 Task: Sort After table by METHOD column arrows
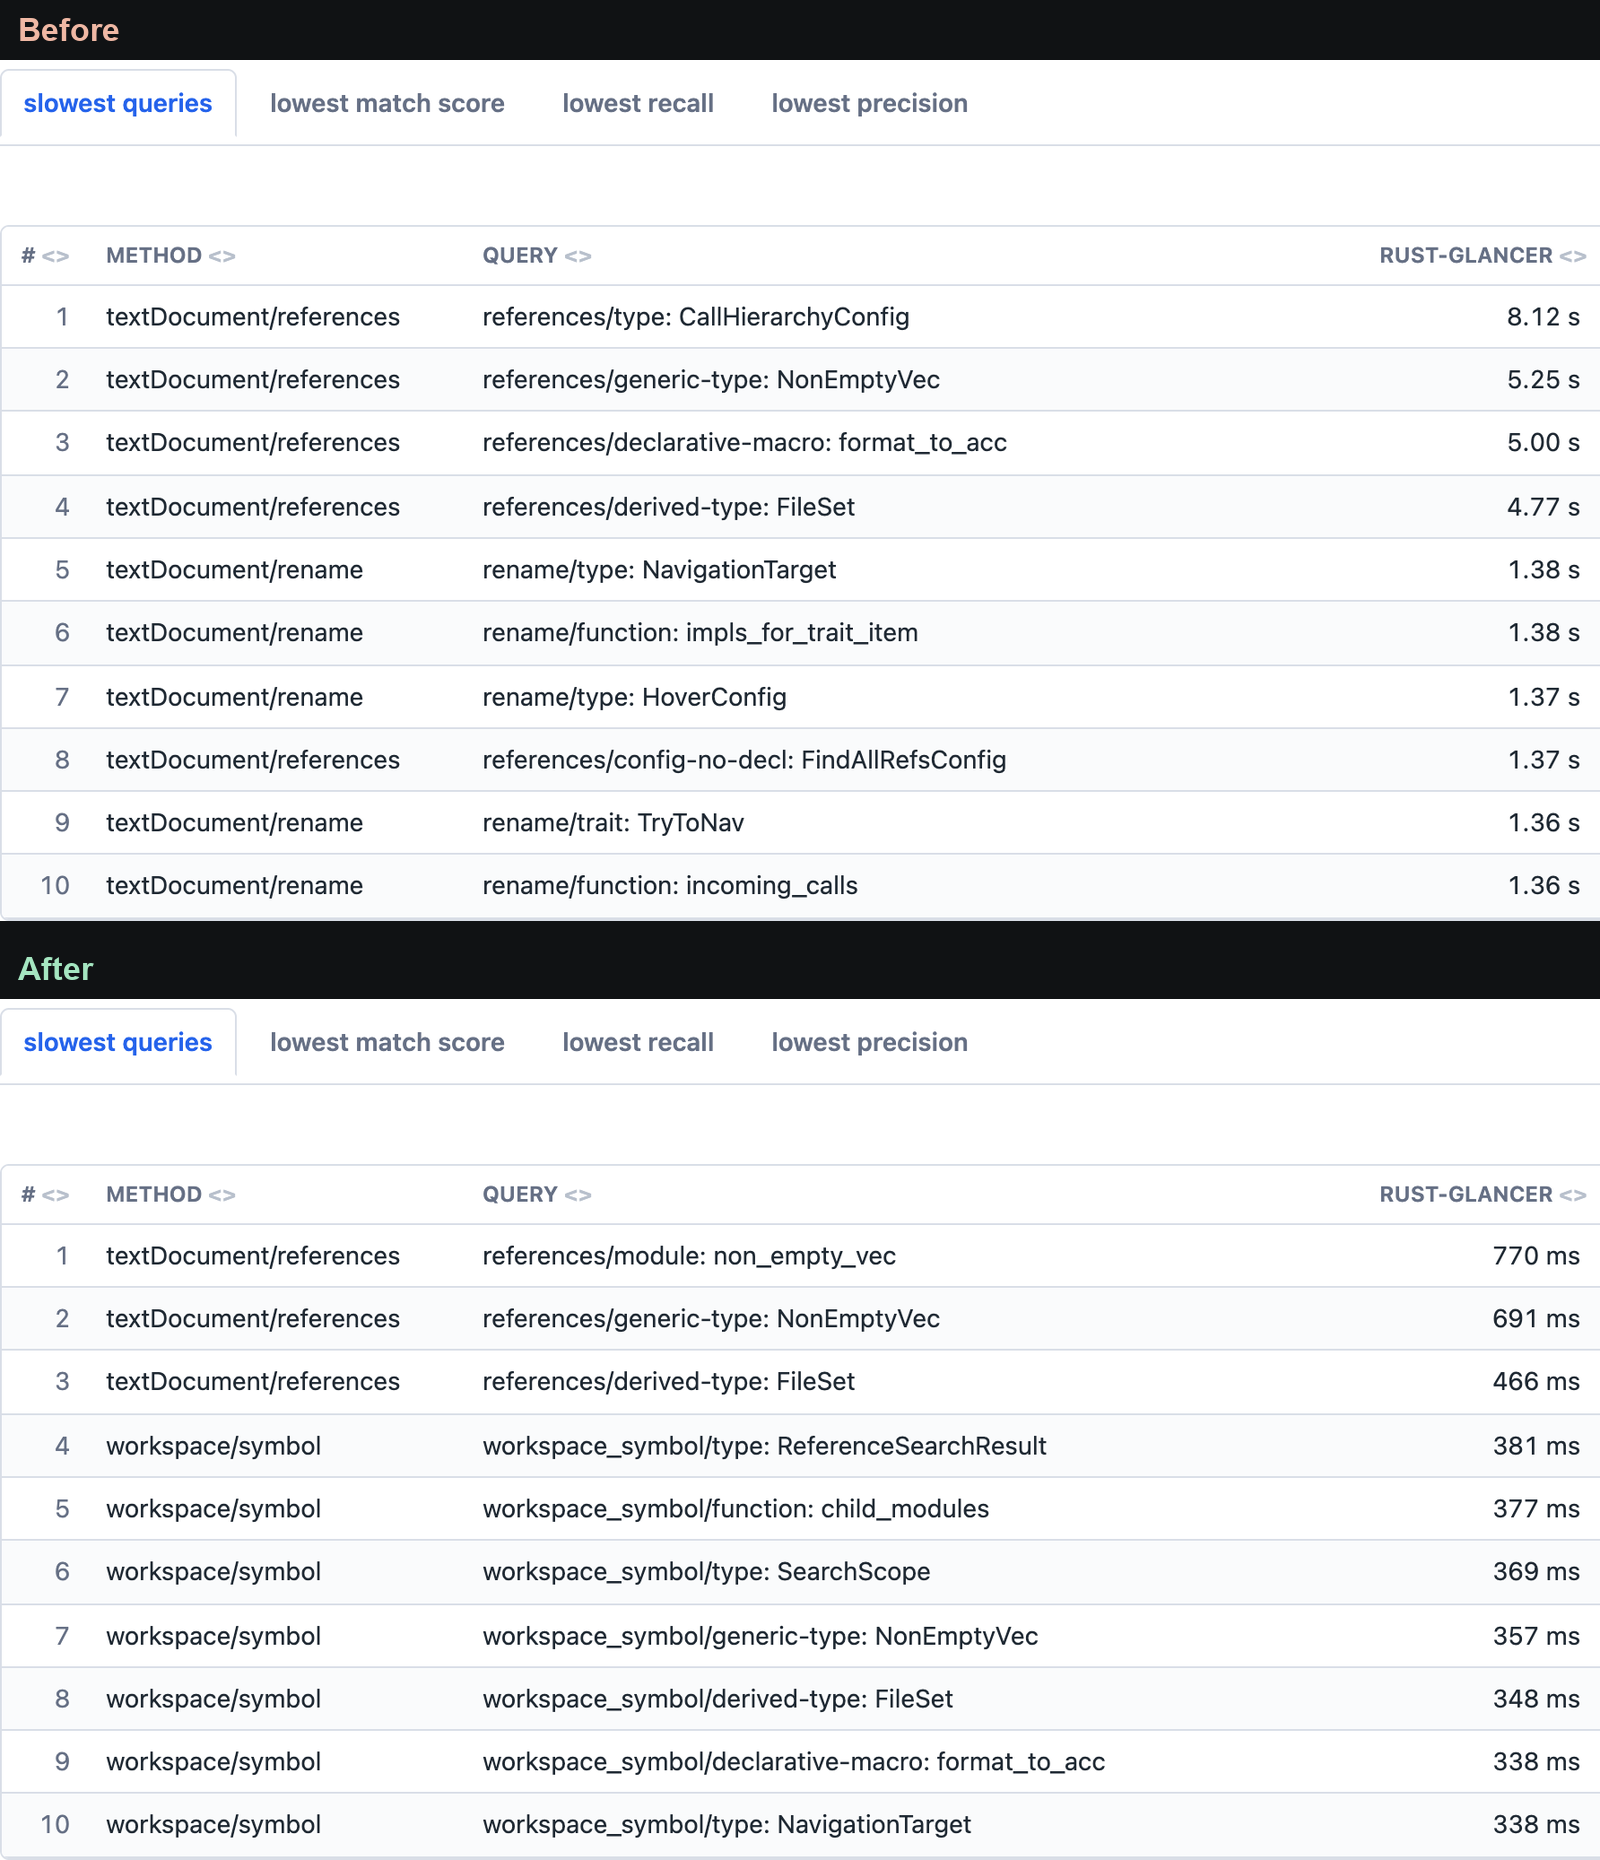(222, 1195)
